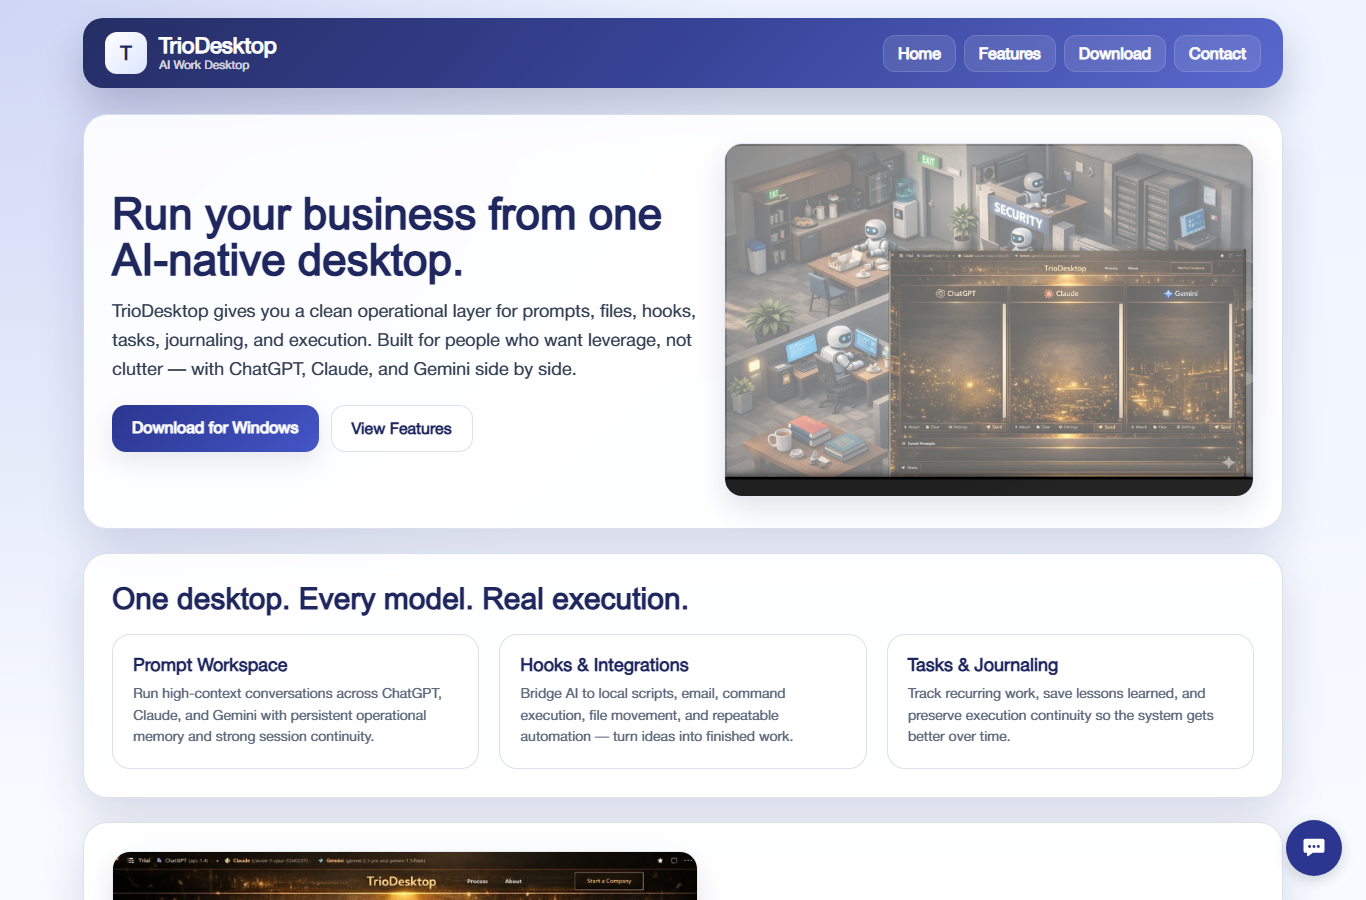This screenshot has height=900, width=1366.
Task: Open the chat bubble widget
Action: click(1314, 848)
